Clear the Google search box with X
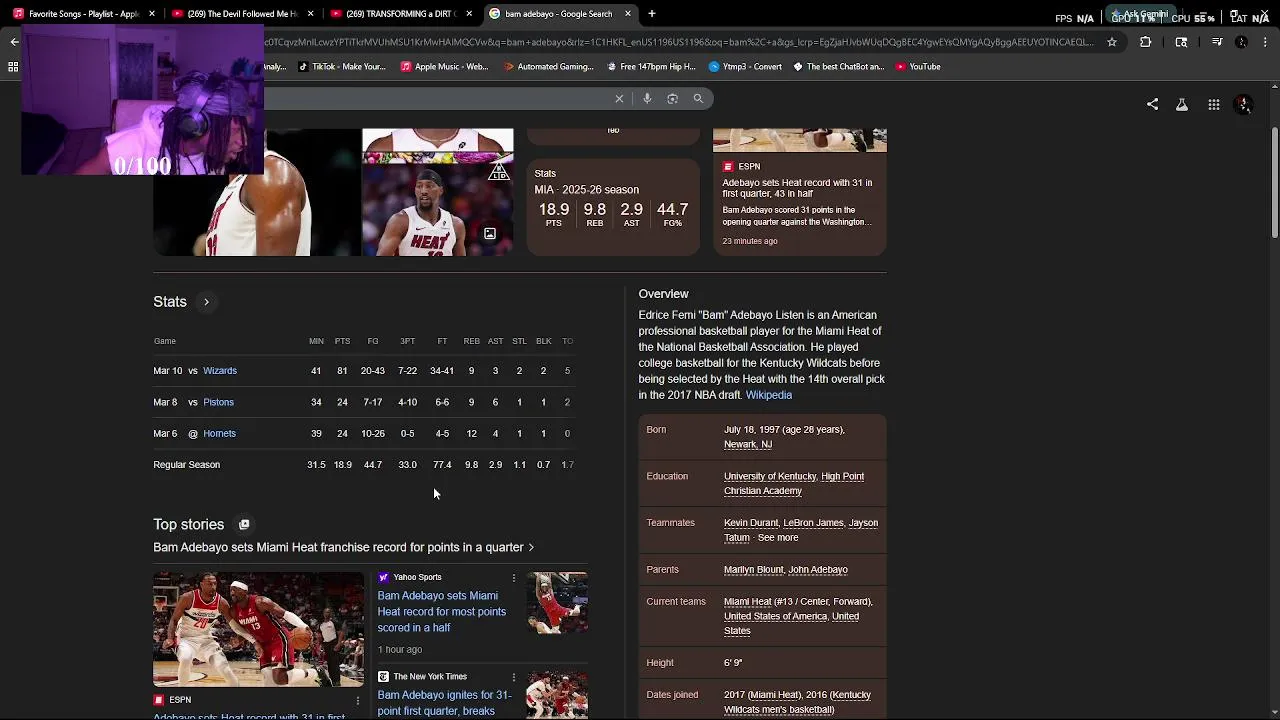1280x720 pixels. 619,98
